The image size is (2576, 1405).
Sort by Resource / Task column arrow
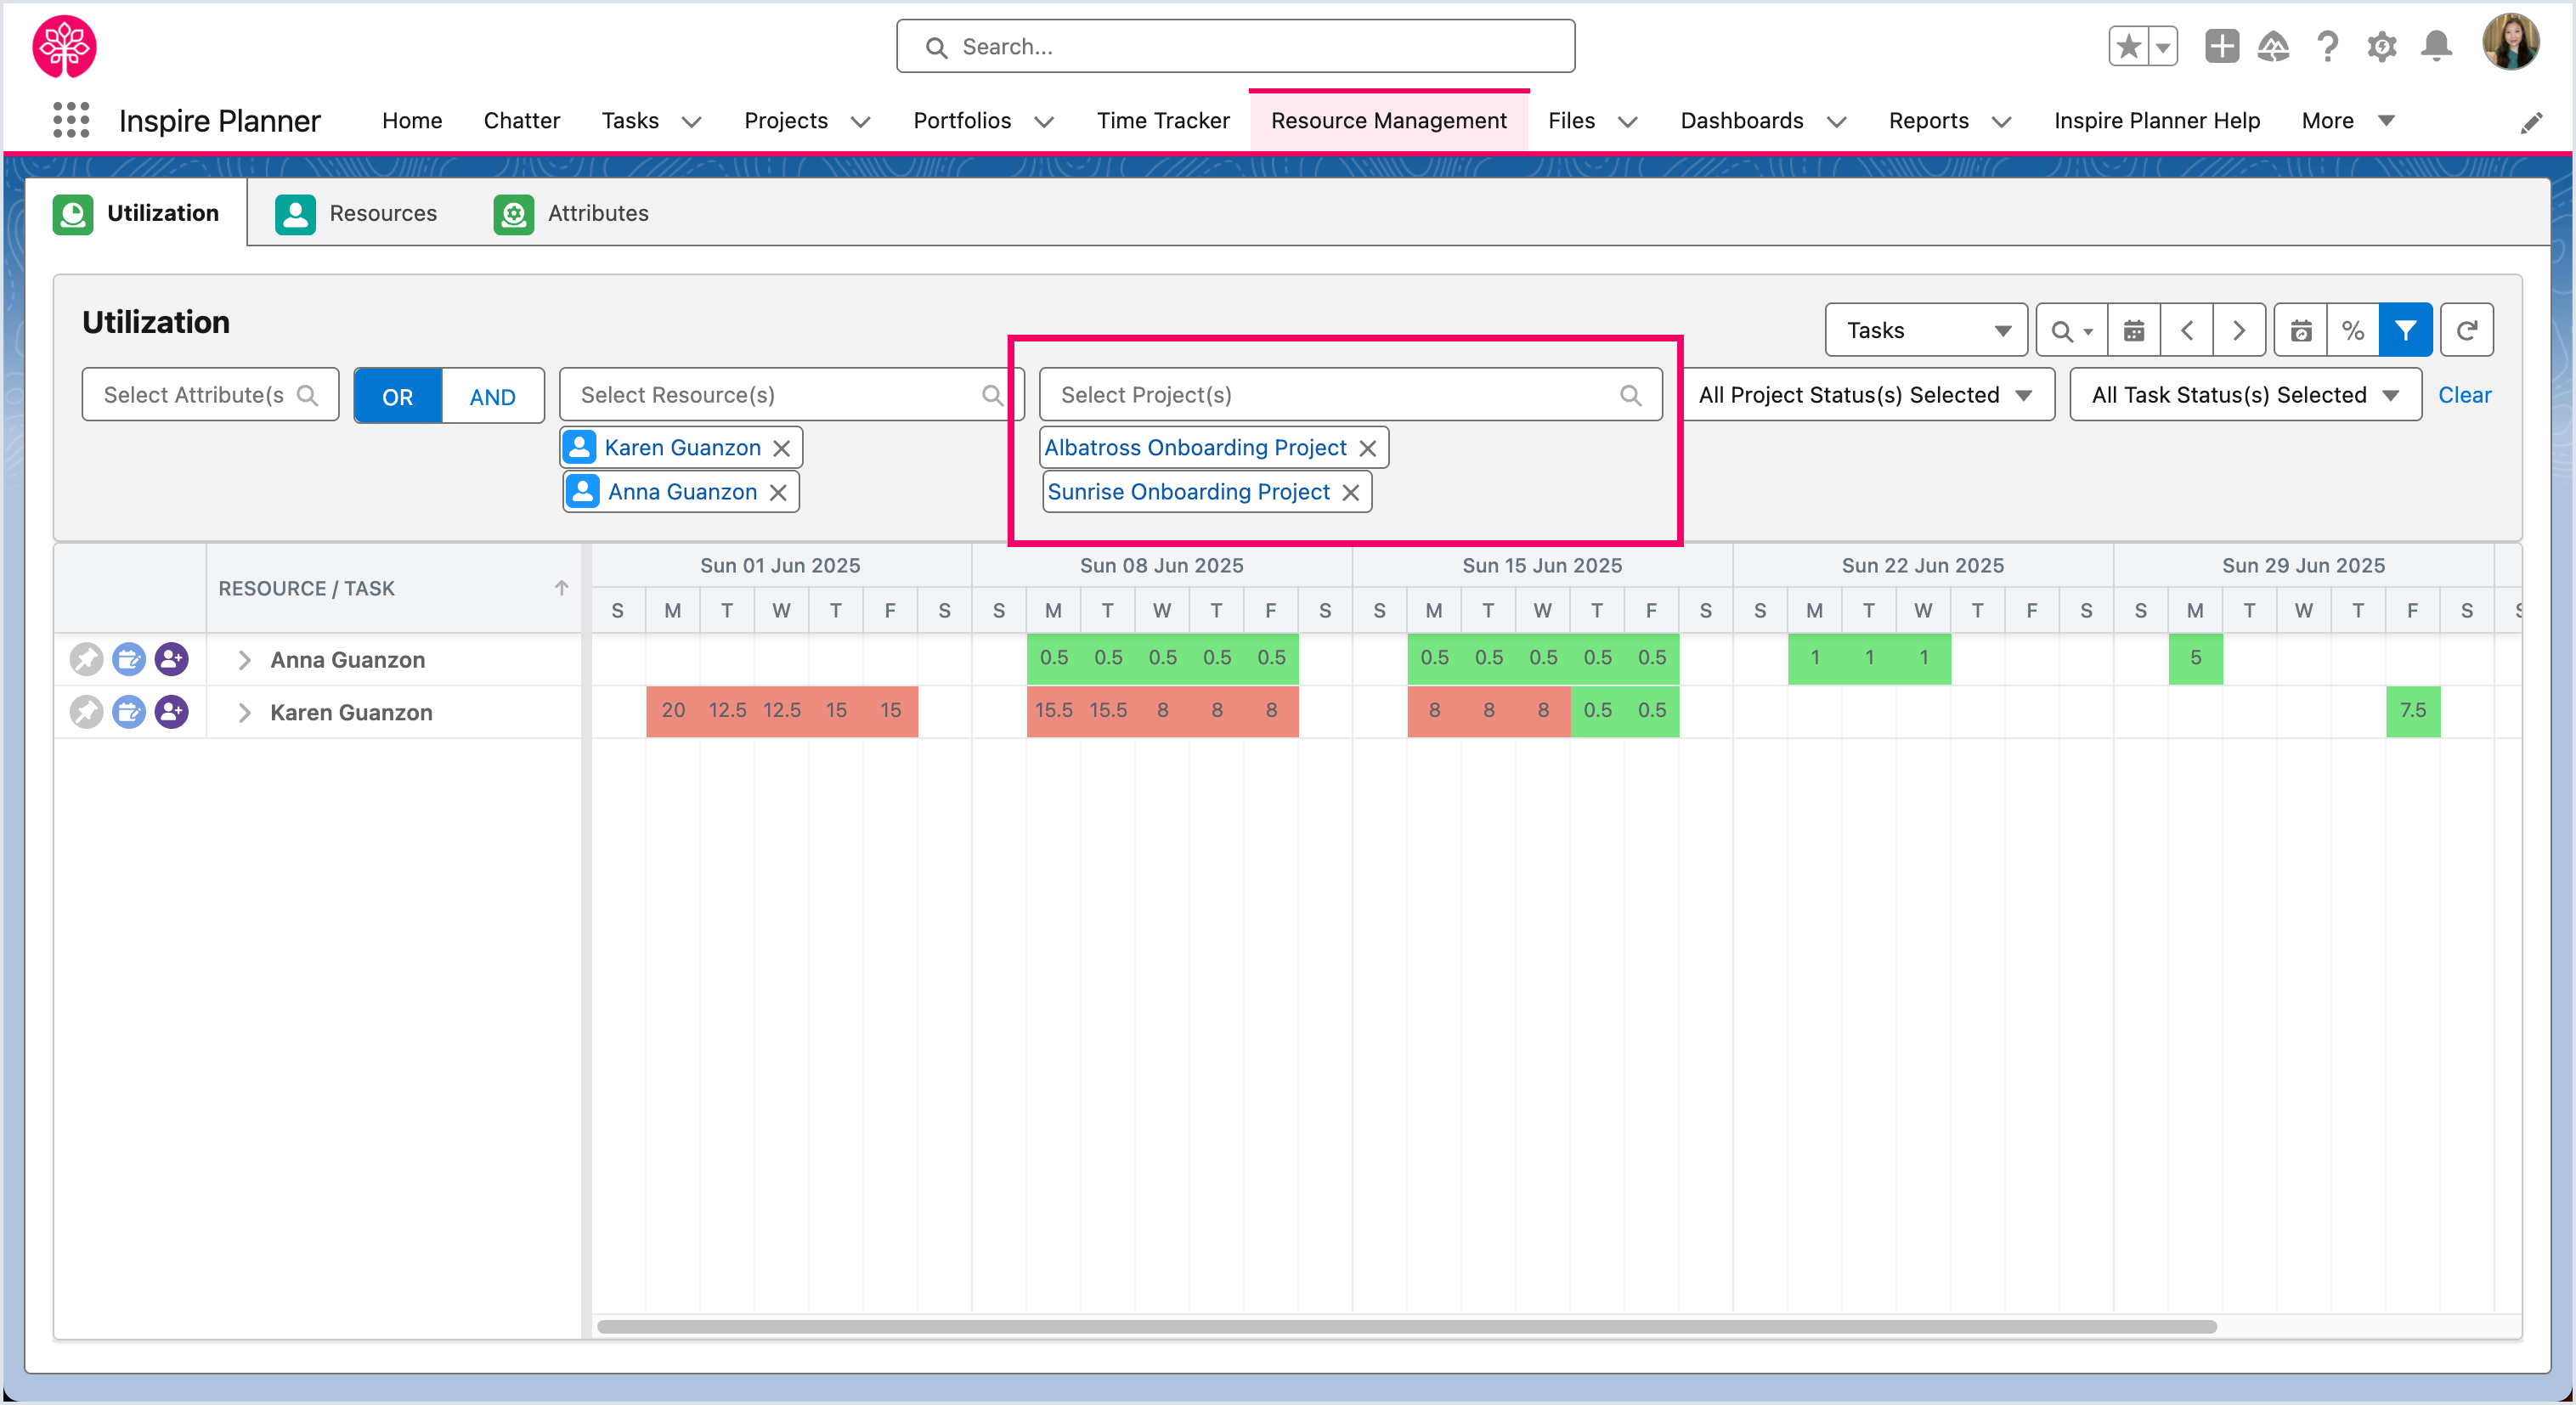click(x=562, y=588)
